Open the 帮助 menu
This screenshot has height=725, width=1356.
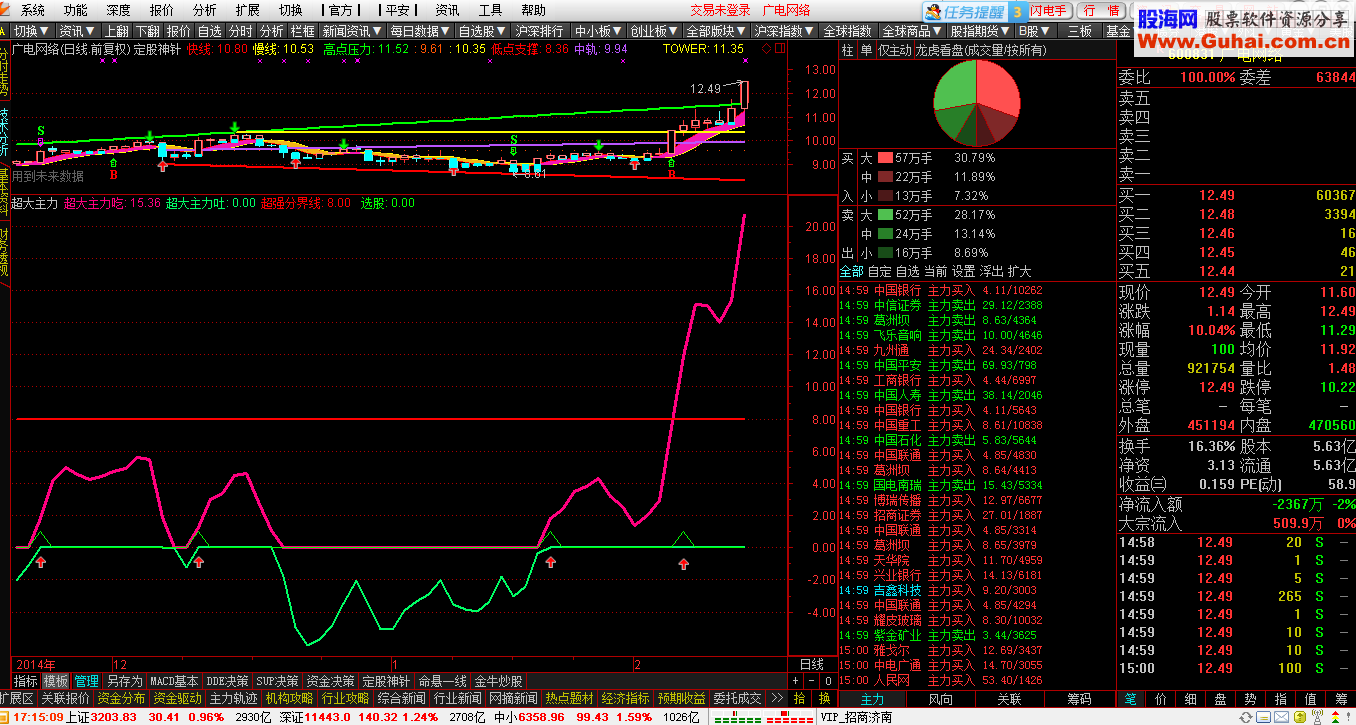(x=533, y=10)
